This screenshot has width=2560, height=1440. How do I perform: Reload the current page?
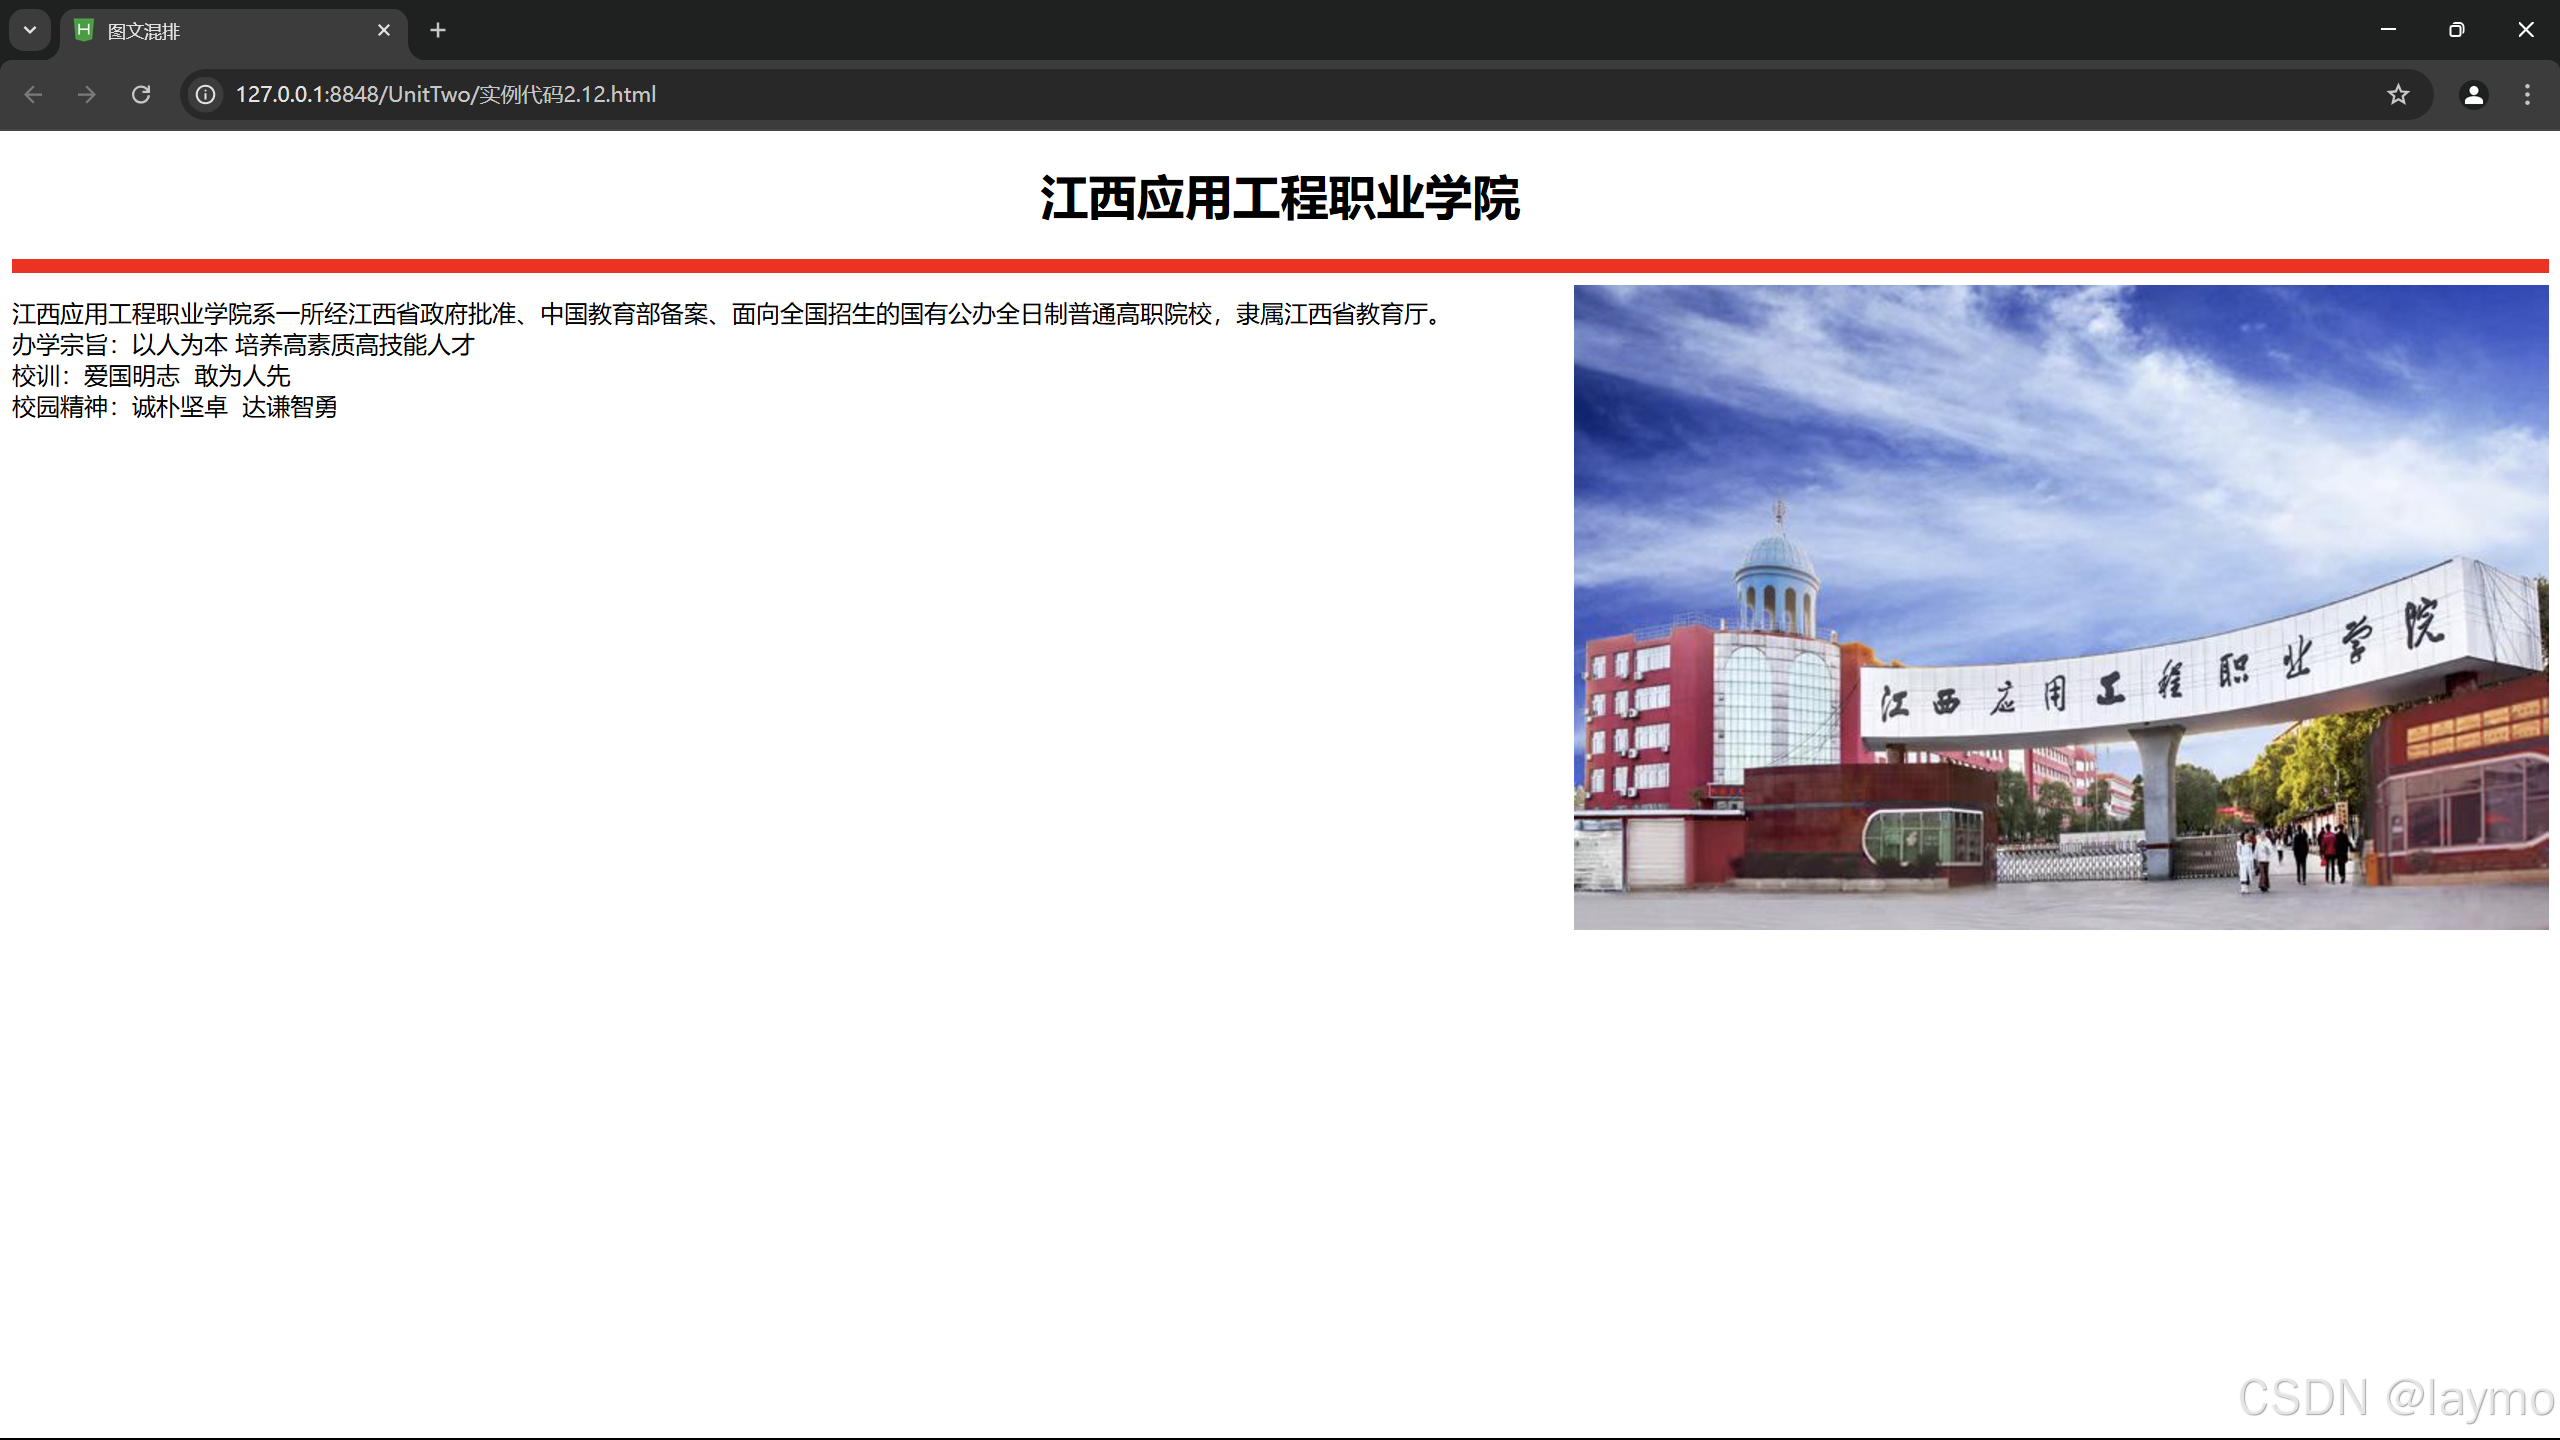141,94
